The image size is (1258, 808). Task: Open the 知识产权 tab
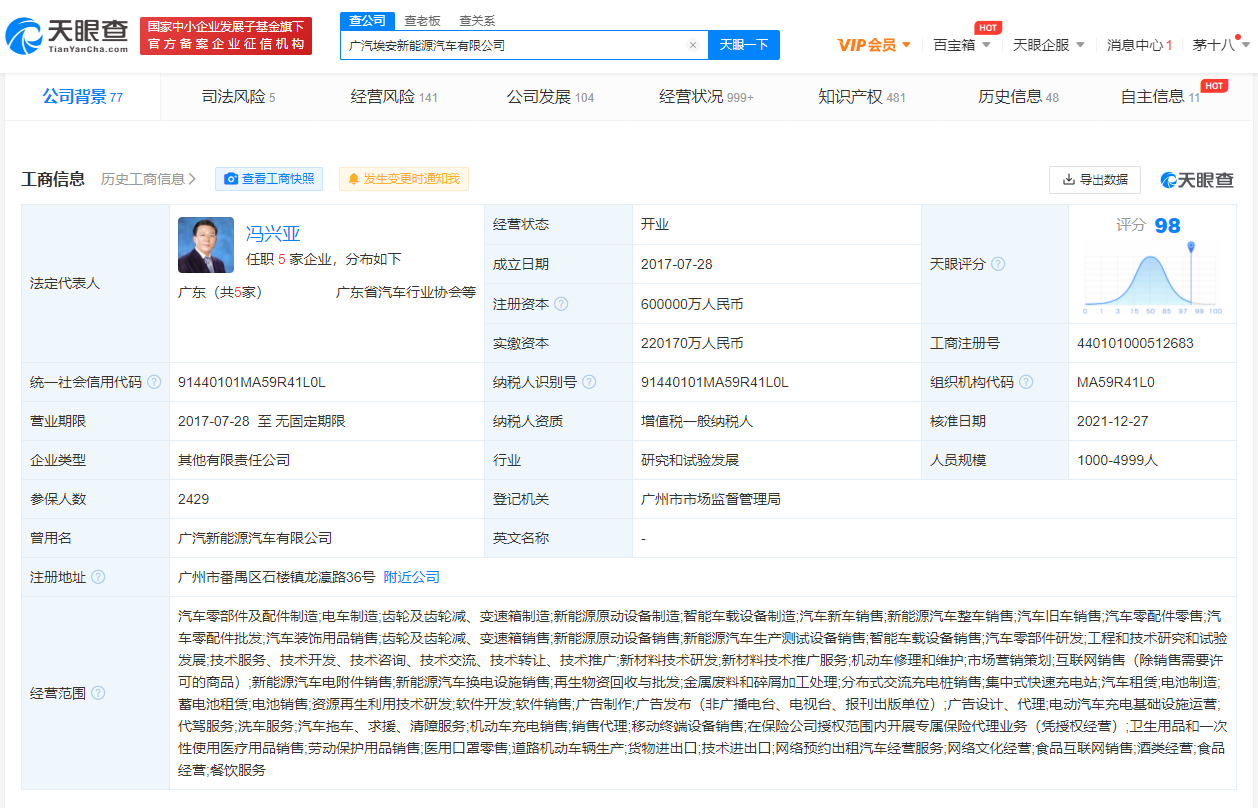click(861, 97)
